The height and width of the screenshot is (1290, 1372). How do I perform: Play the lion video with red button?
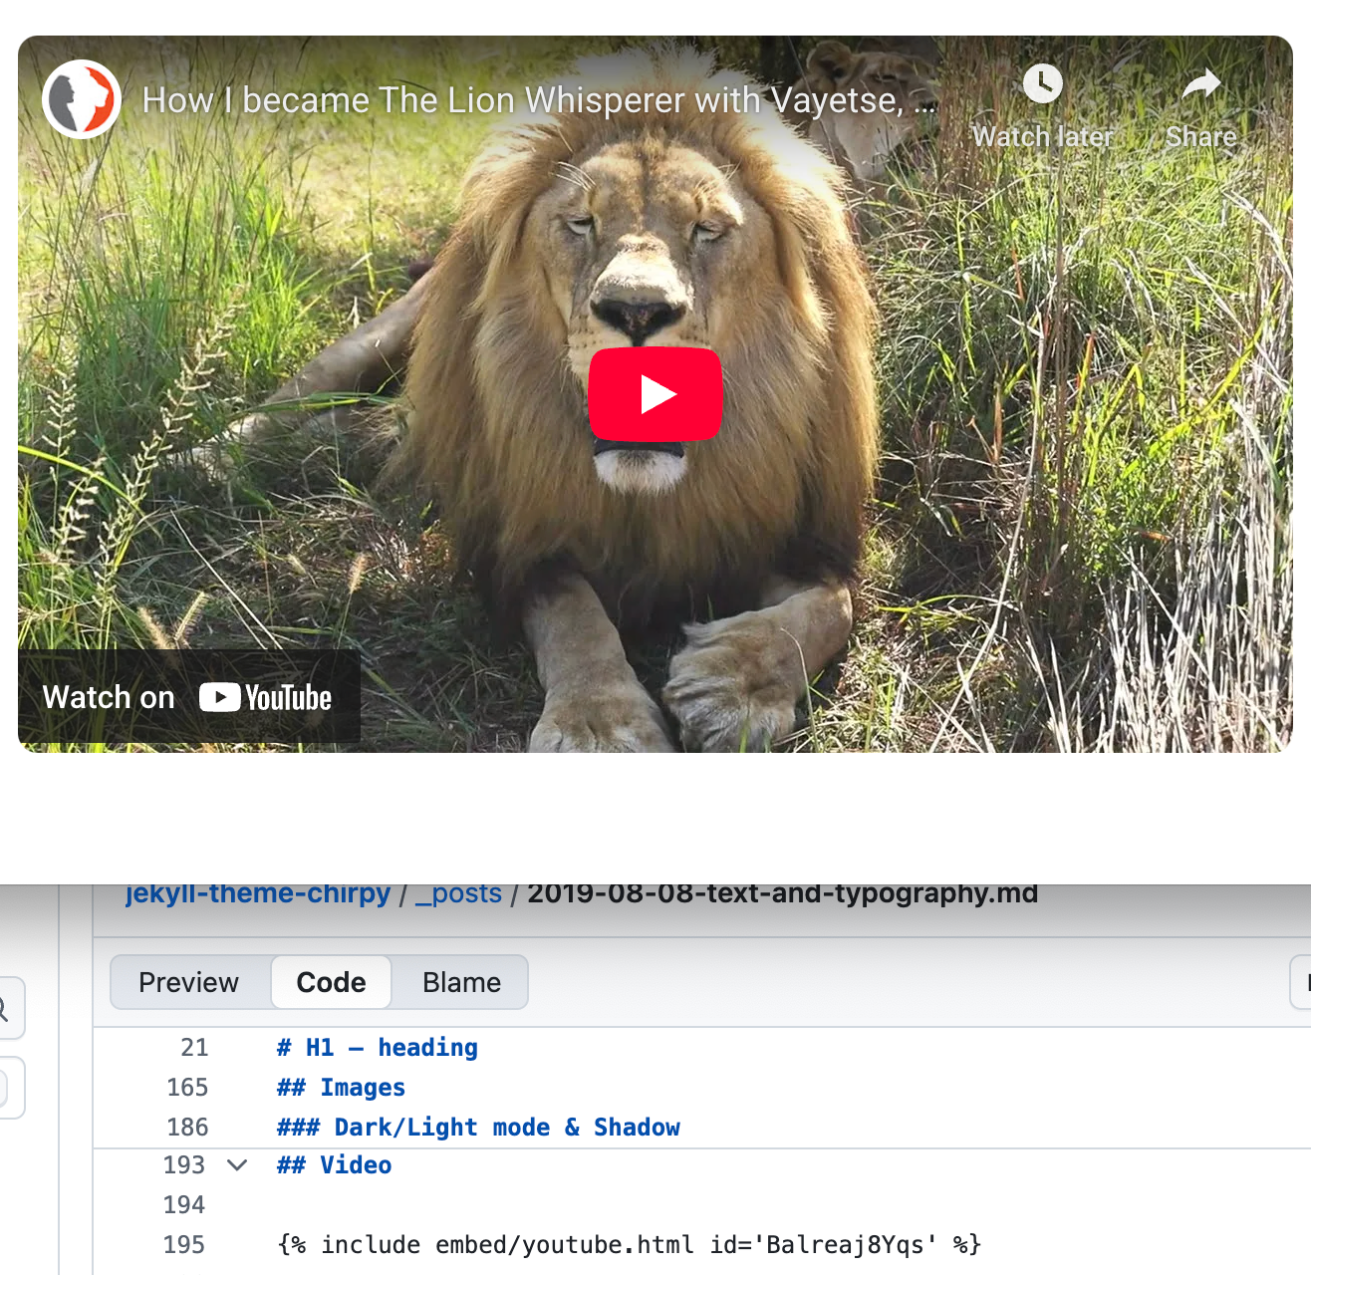655,394
